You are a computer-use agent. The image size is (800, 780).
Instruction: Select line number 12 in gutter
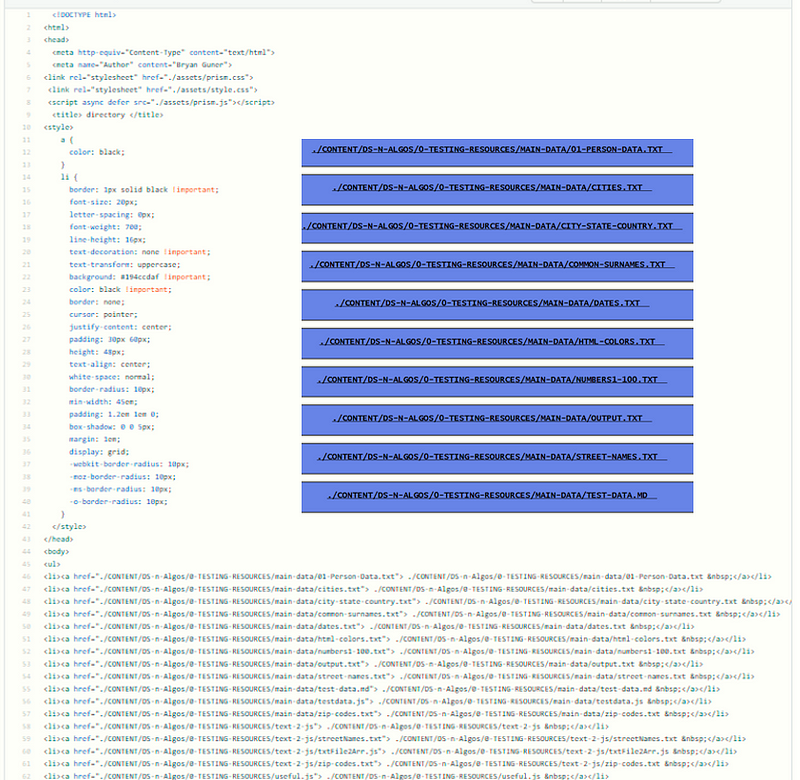click(x=27, y=152)
